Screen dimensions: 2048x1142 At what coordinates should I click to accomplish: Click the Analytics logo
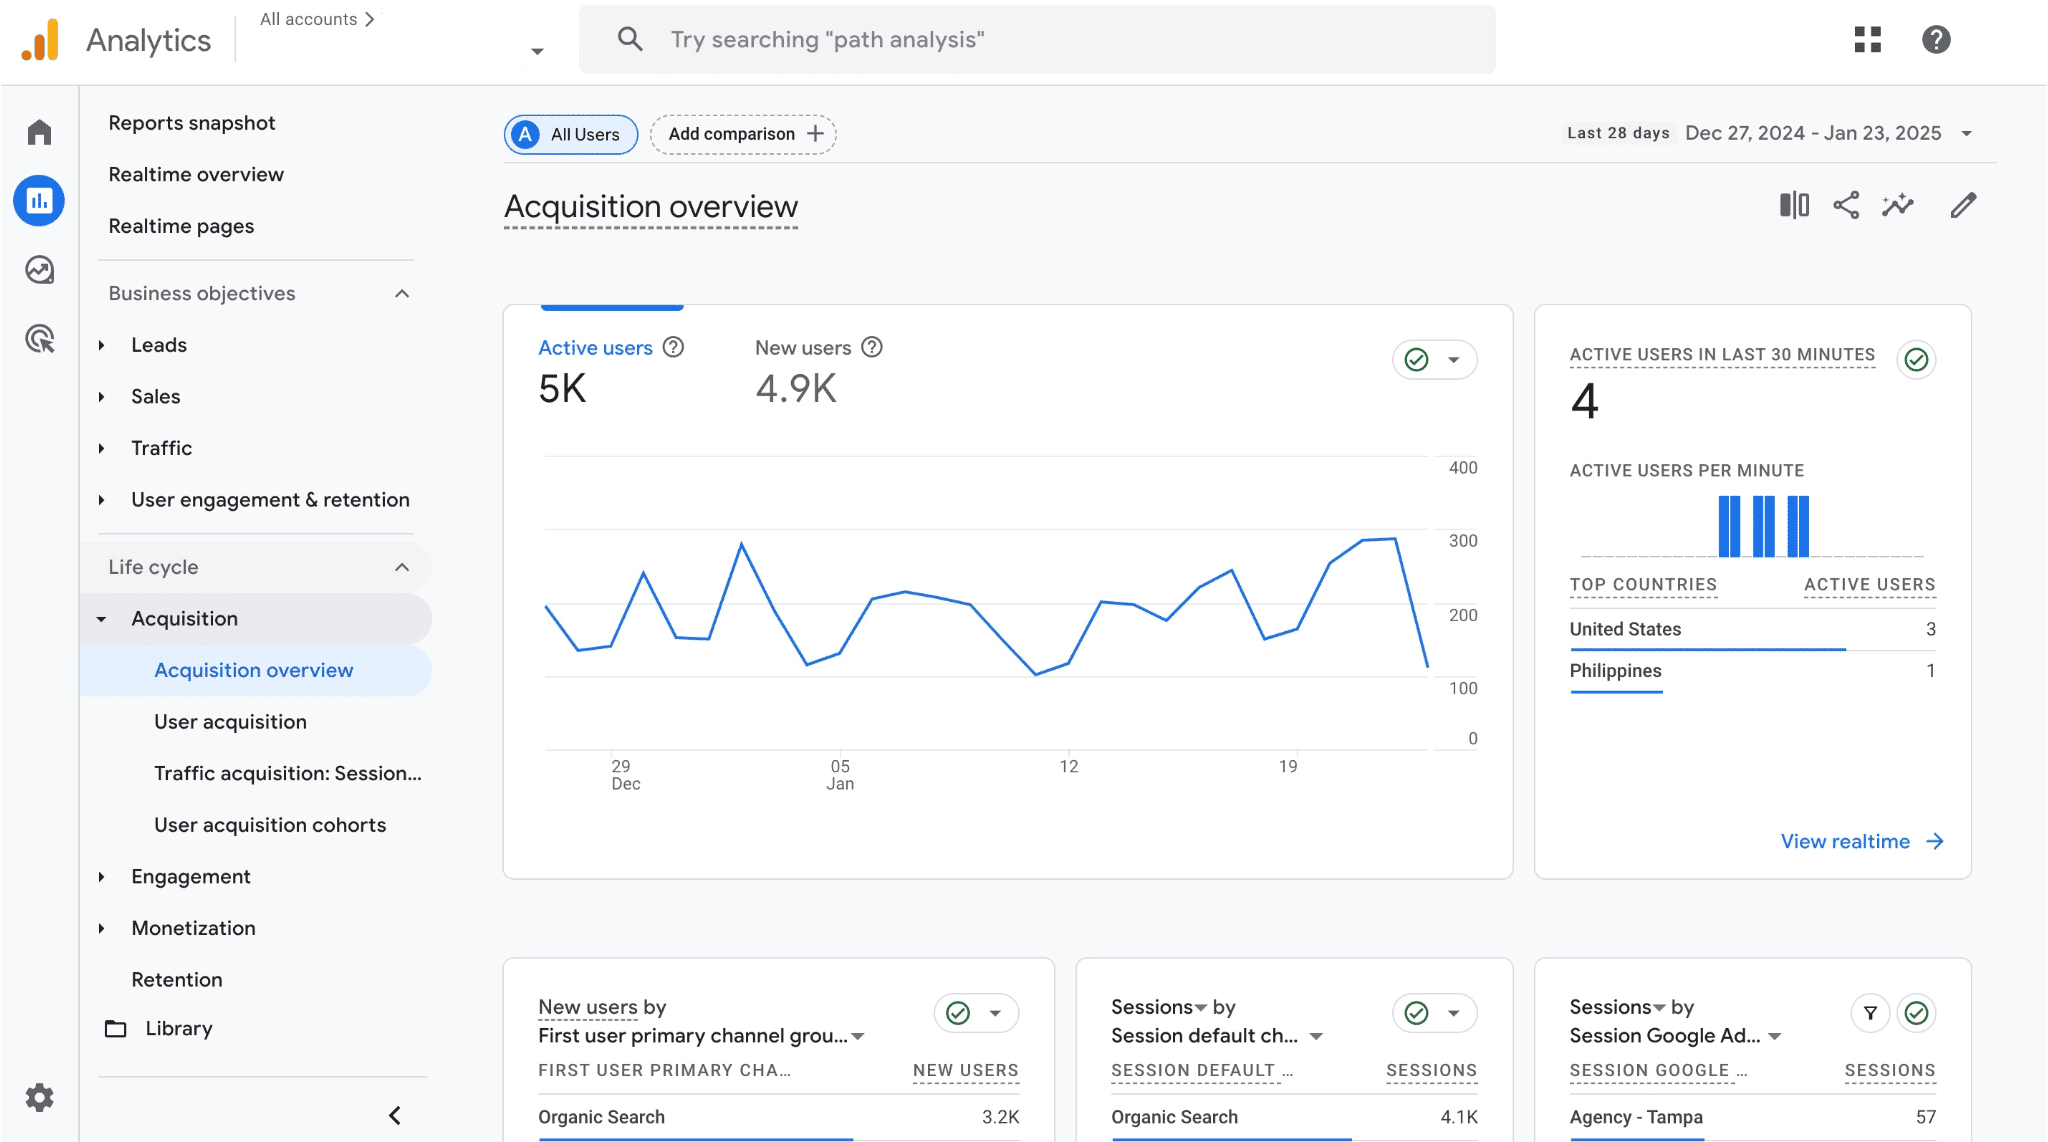40,40
